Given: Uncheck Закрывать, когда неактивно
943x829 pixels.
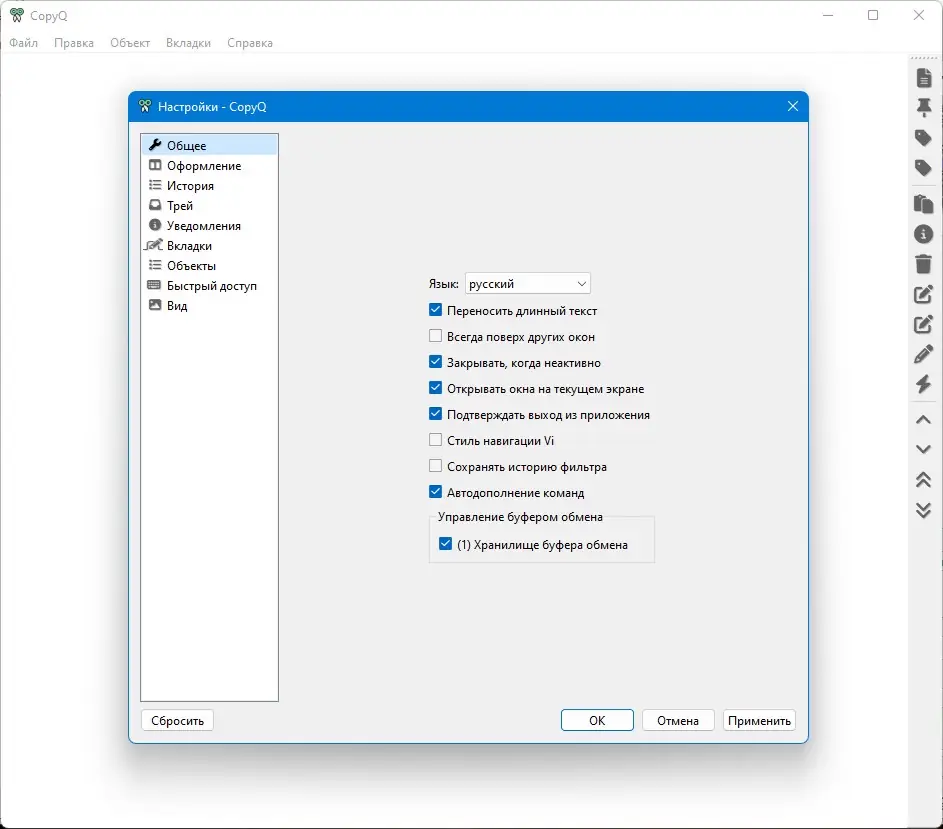Looking at the screenshot, I should click(x=435, y=362).
